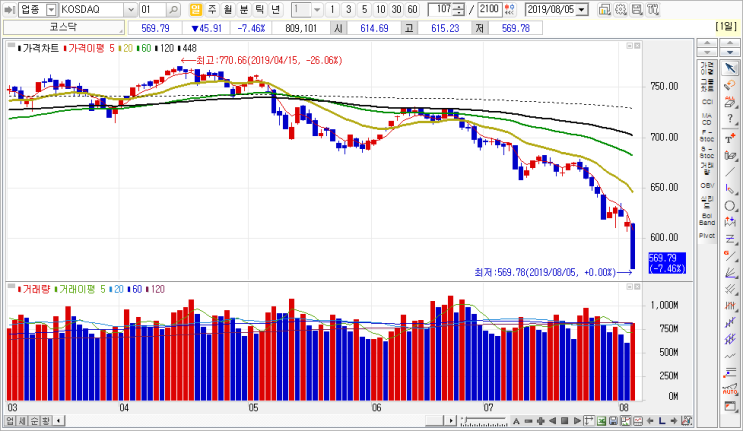
Task: Click the 코스닥 name button
Action: pyautogui.click(x=64, y=28)
